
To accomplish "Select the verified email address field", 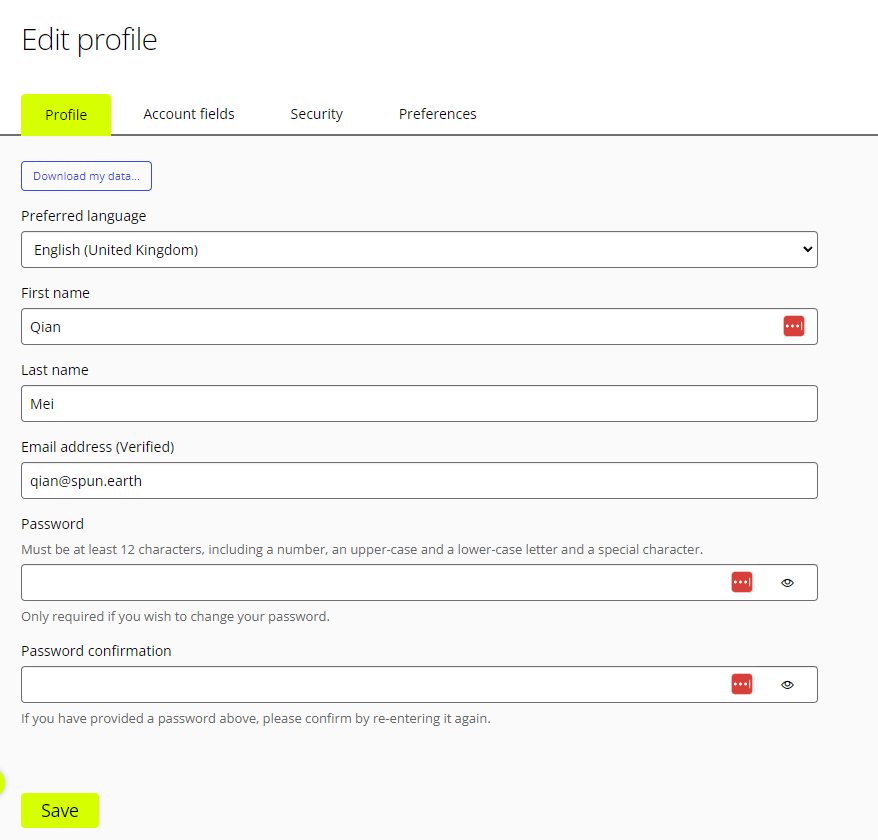I will pyautogui.click(x=419, y=480).
